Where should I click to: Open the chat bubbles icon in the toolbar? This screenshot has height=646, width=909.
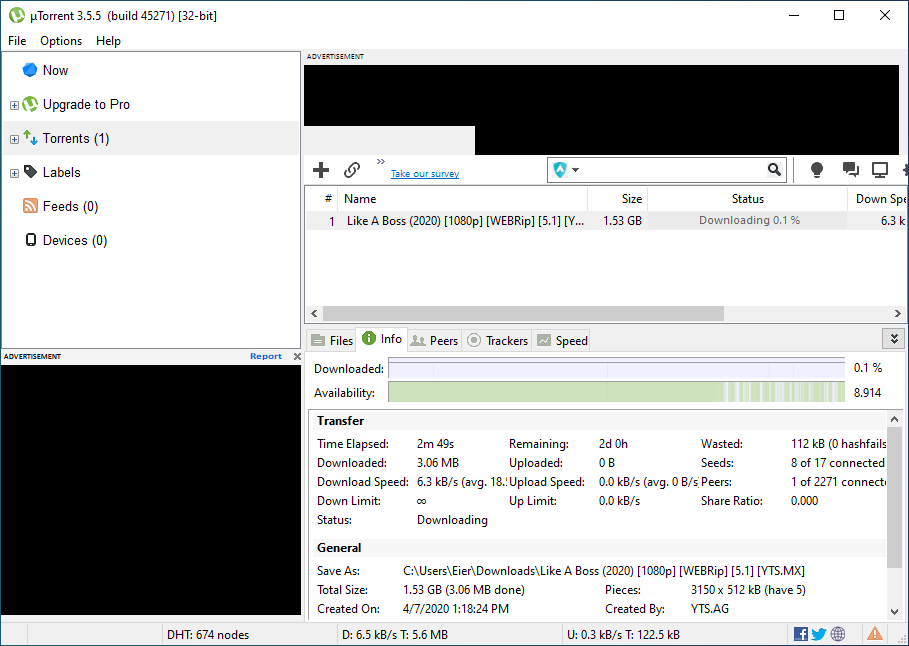point(850,170)
